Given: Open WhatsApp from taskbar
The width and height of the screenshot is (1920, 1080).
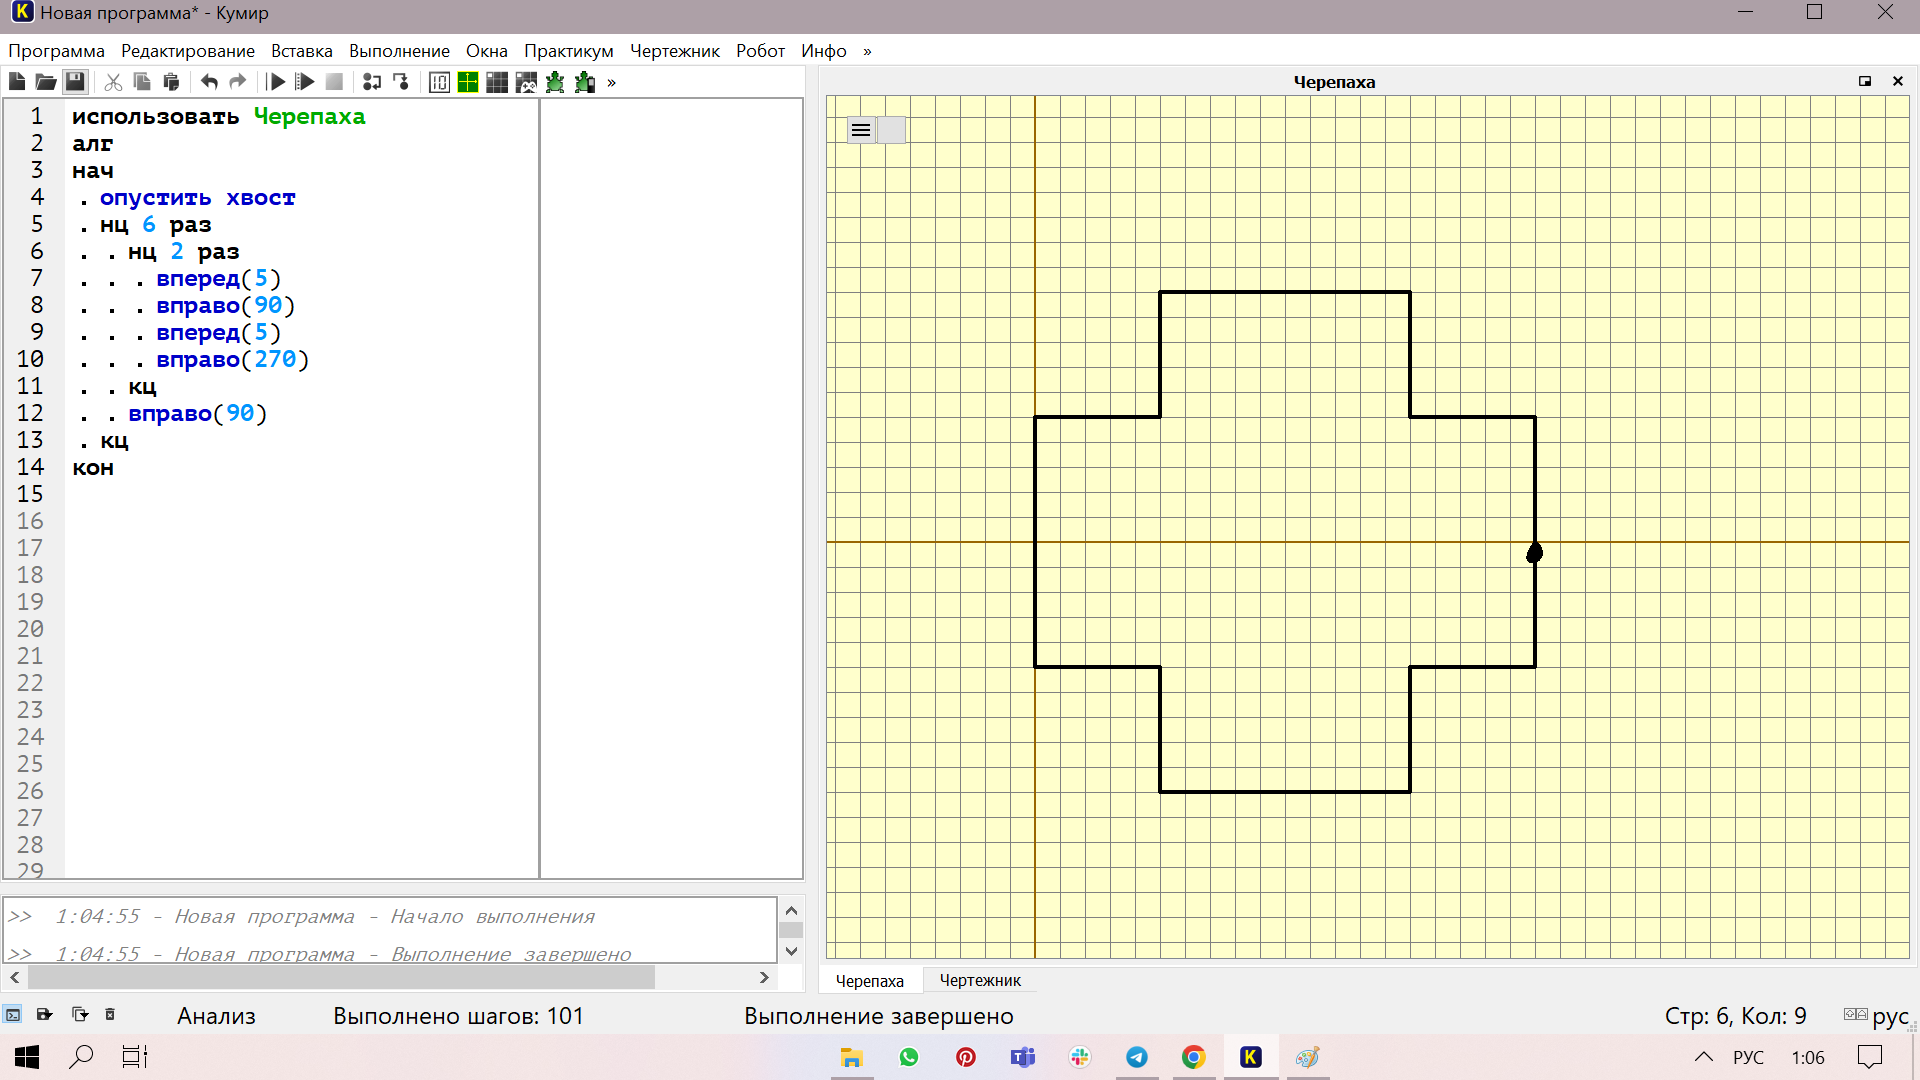Looking at the screenshot, I should 908,1057.
